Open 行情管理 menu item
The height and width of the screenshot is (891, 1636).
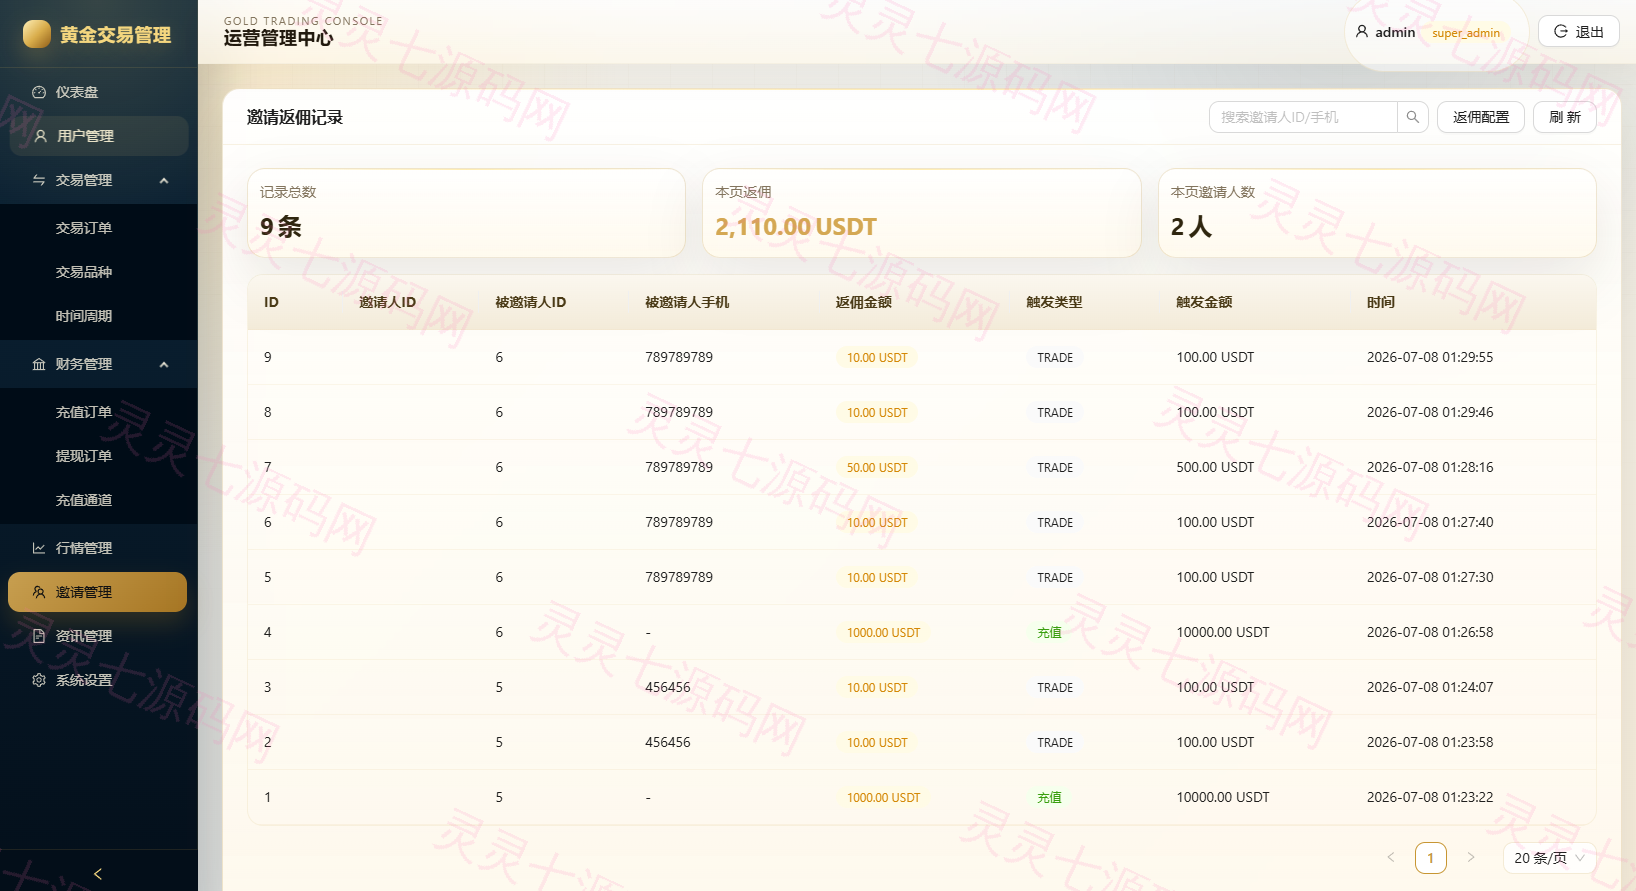[x=98, y=548]
